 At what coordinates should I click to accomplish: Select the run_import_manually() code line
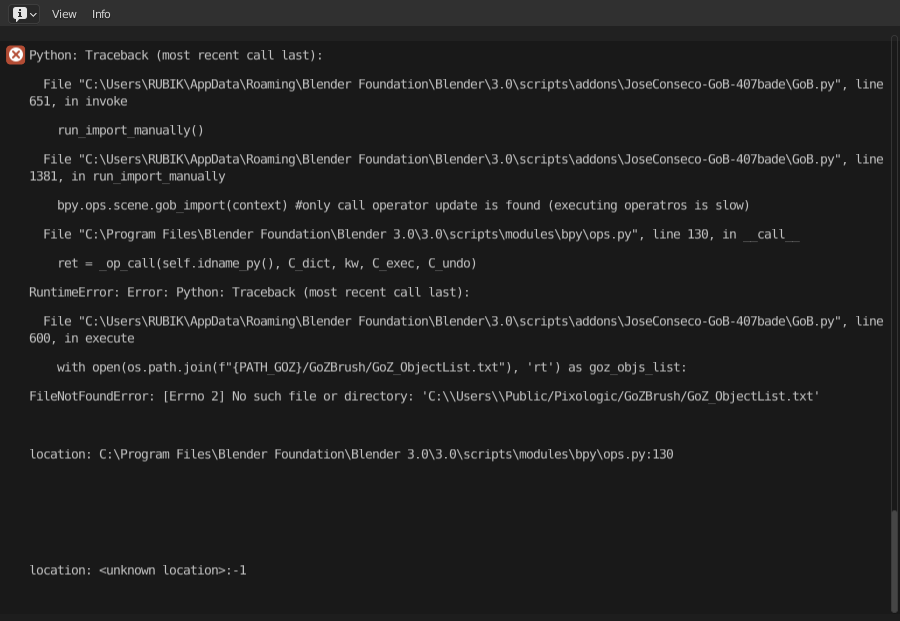point(130,130)
